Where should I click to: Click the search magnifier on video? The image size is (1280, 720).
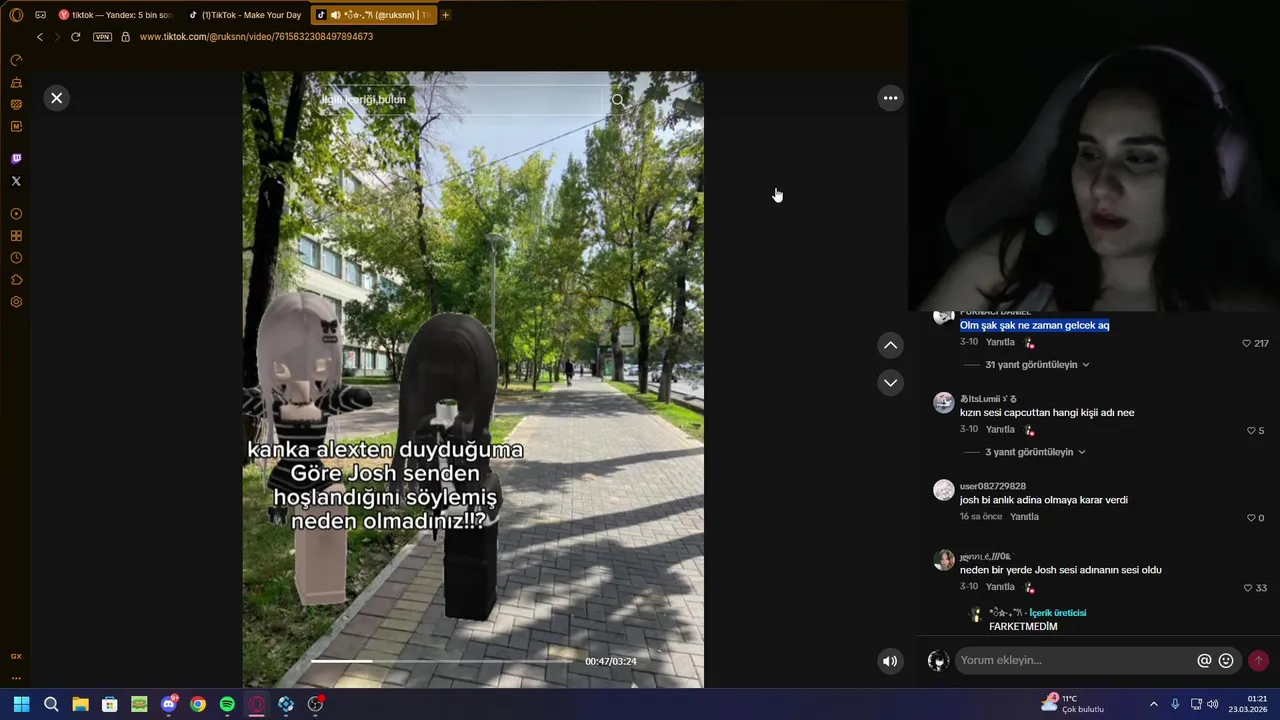tap(618, 100)
